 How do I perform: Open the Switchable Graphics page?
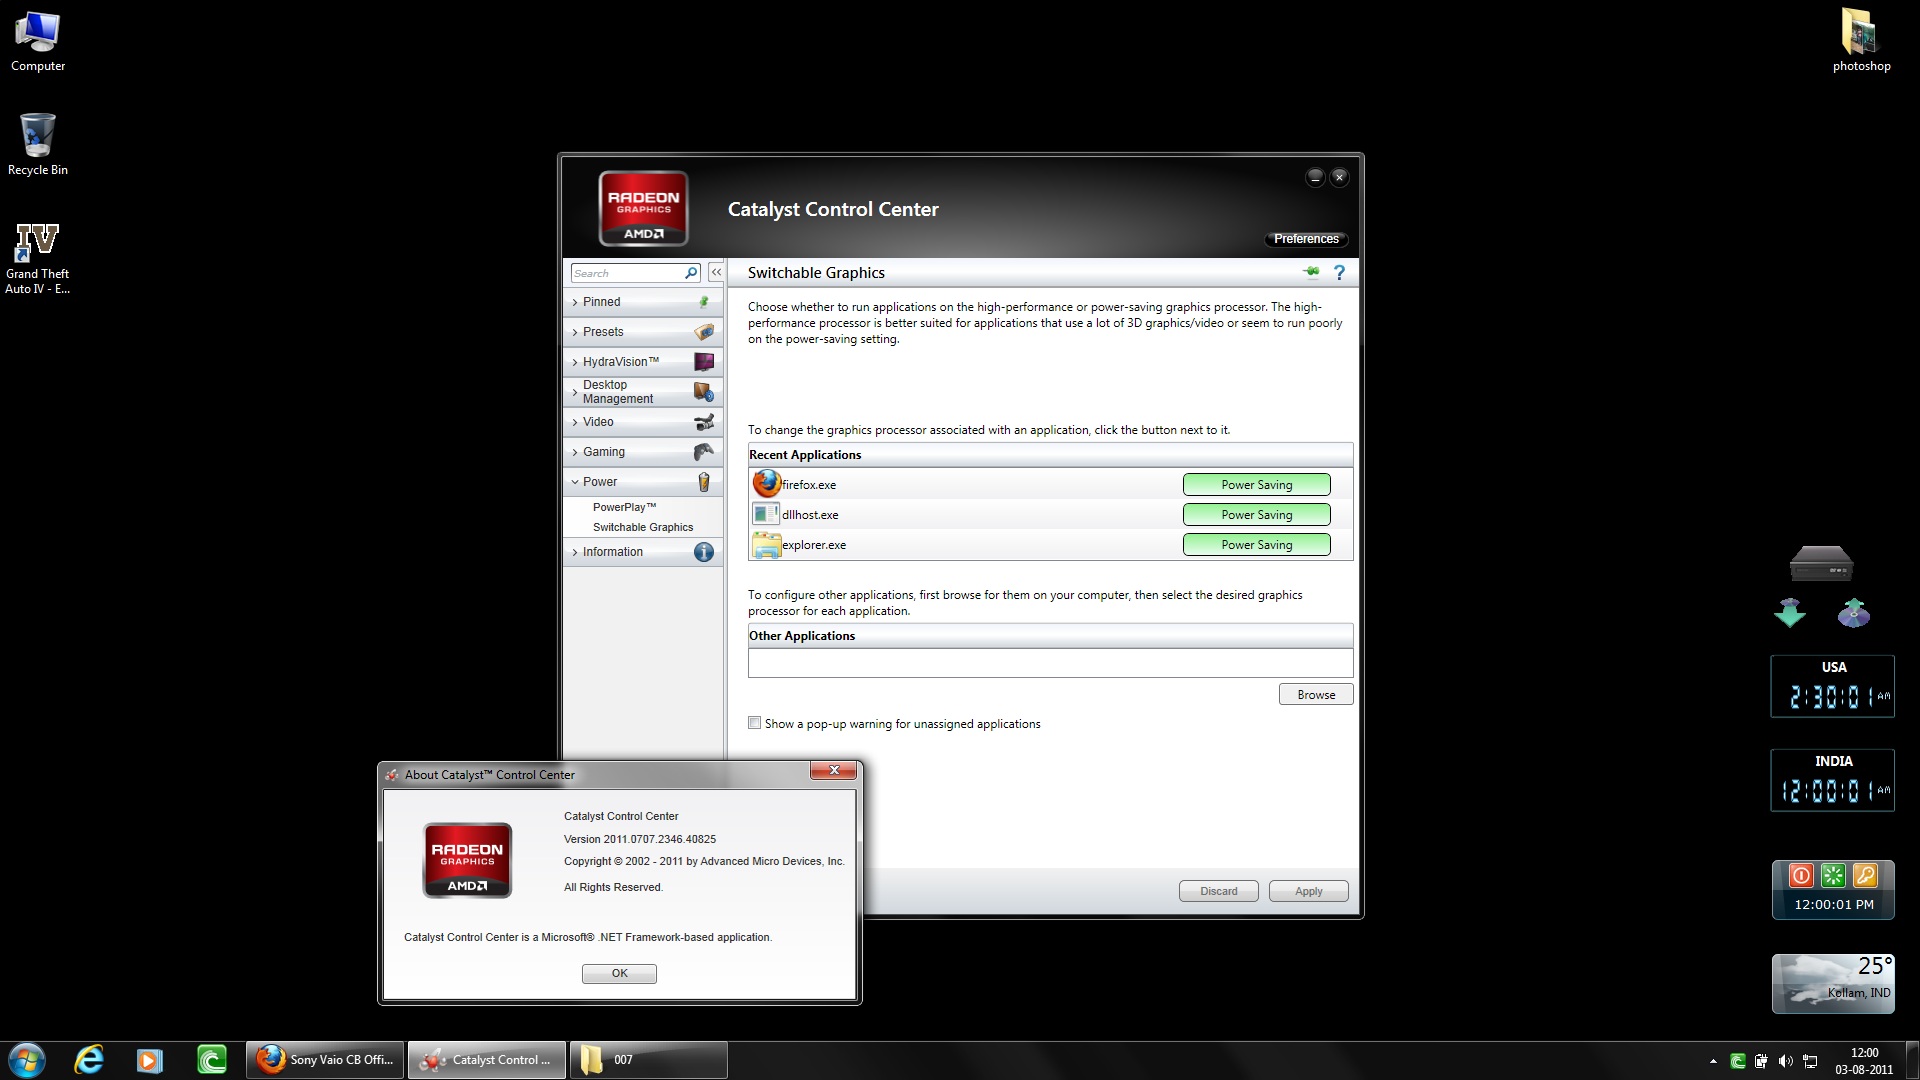pos(642,527)
